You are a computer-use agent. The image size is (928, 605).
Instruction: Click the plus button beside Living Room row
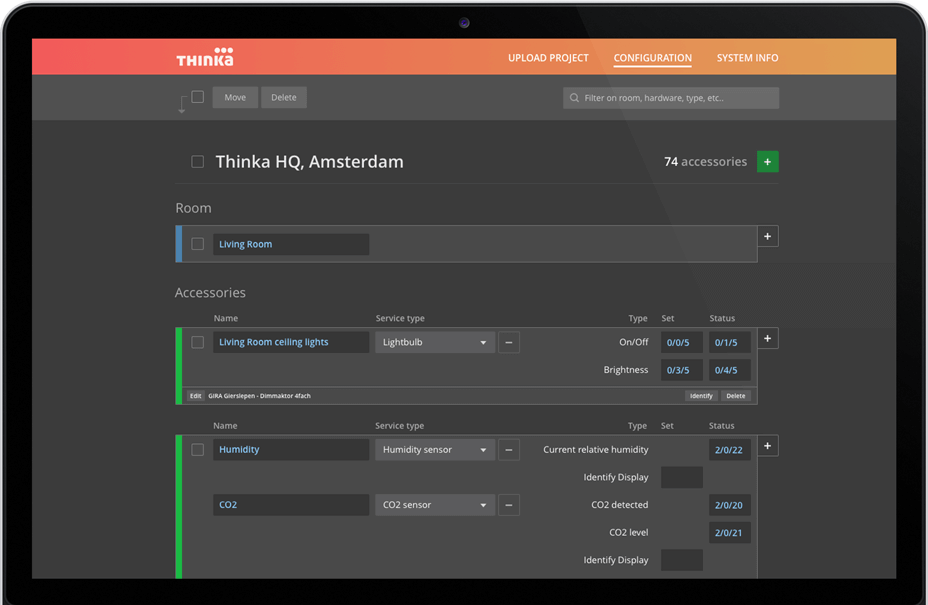click(x=768, y=236)
